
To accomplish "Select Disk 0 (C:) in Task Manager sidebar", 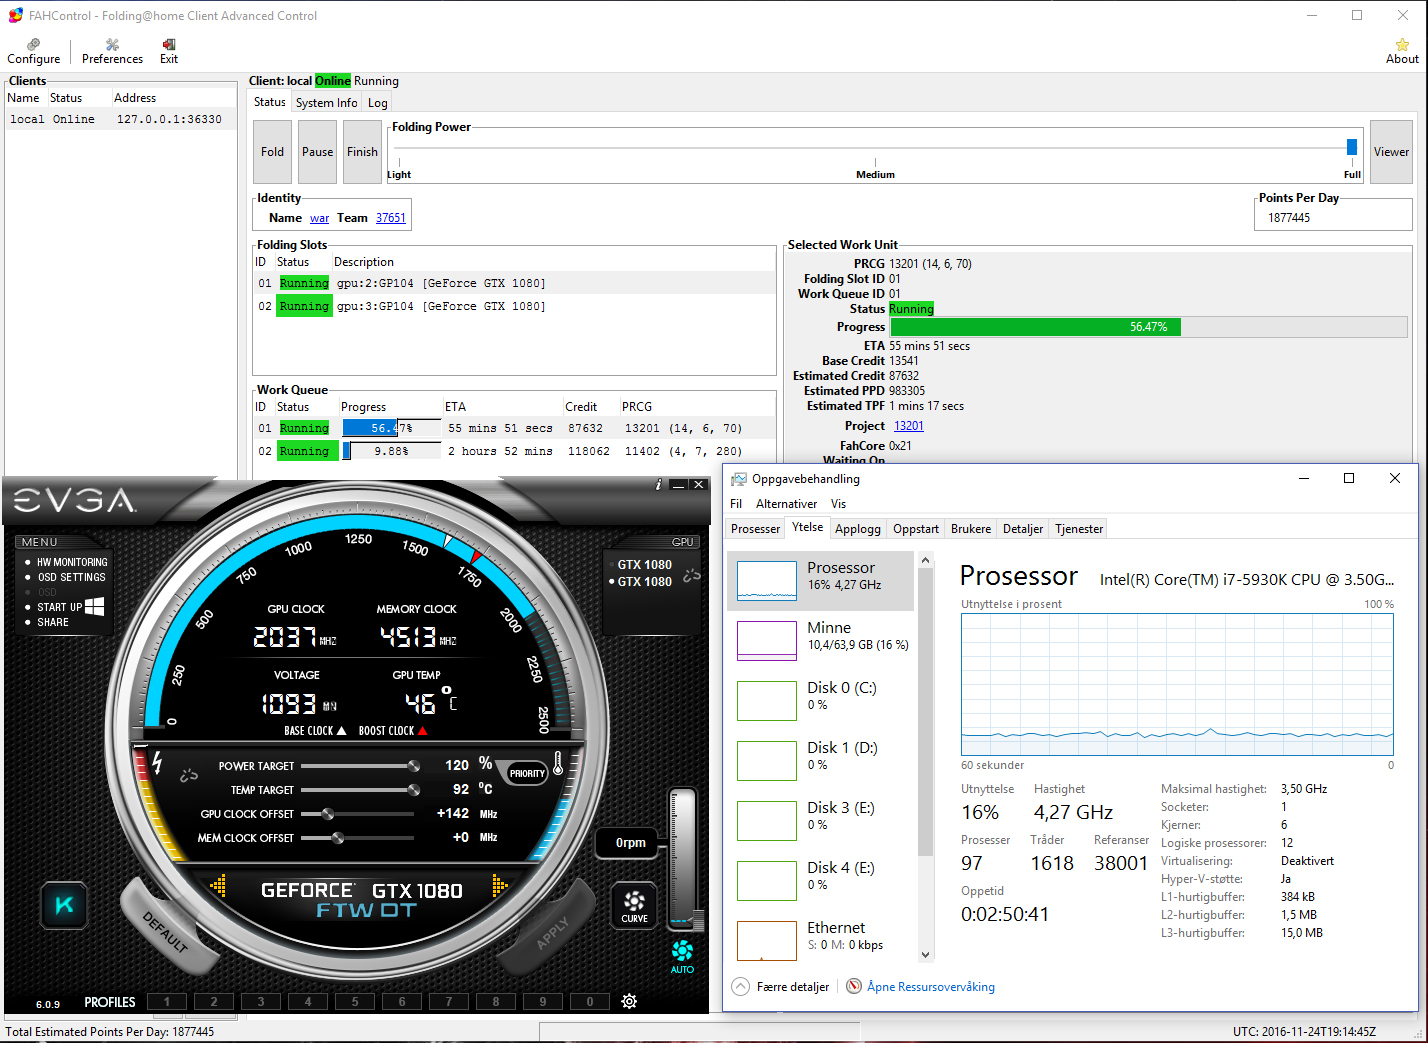I will (820, 700).
